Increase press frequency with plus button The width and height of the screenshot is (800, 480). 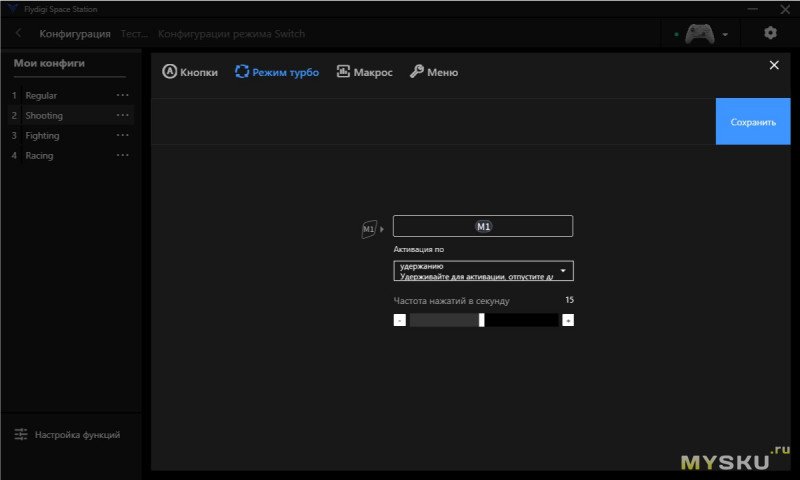568,320
